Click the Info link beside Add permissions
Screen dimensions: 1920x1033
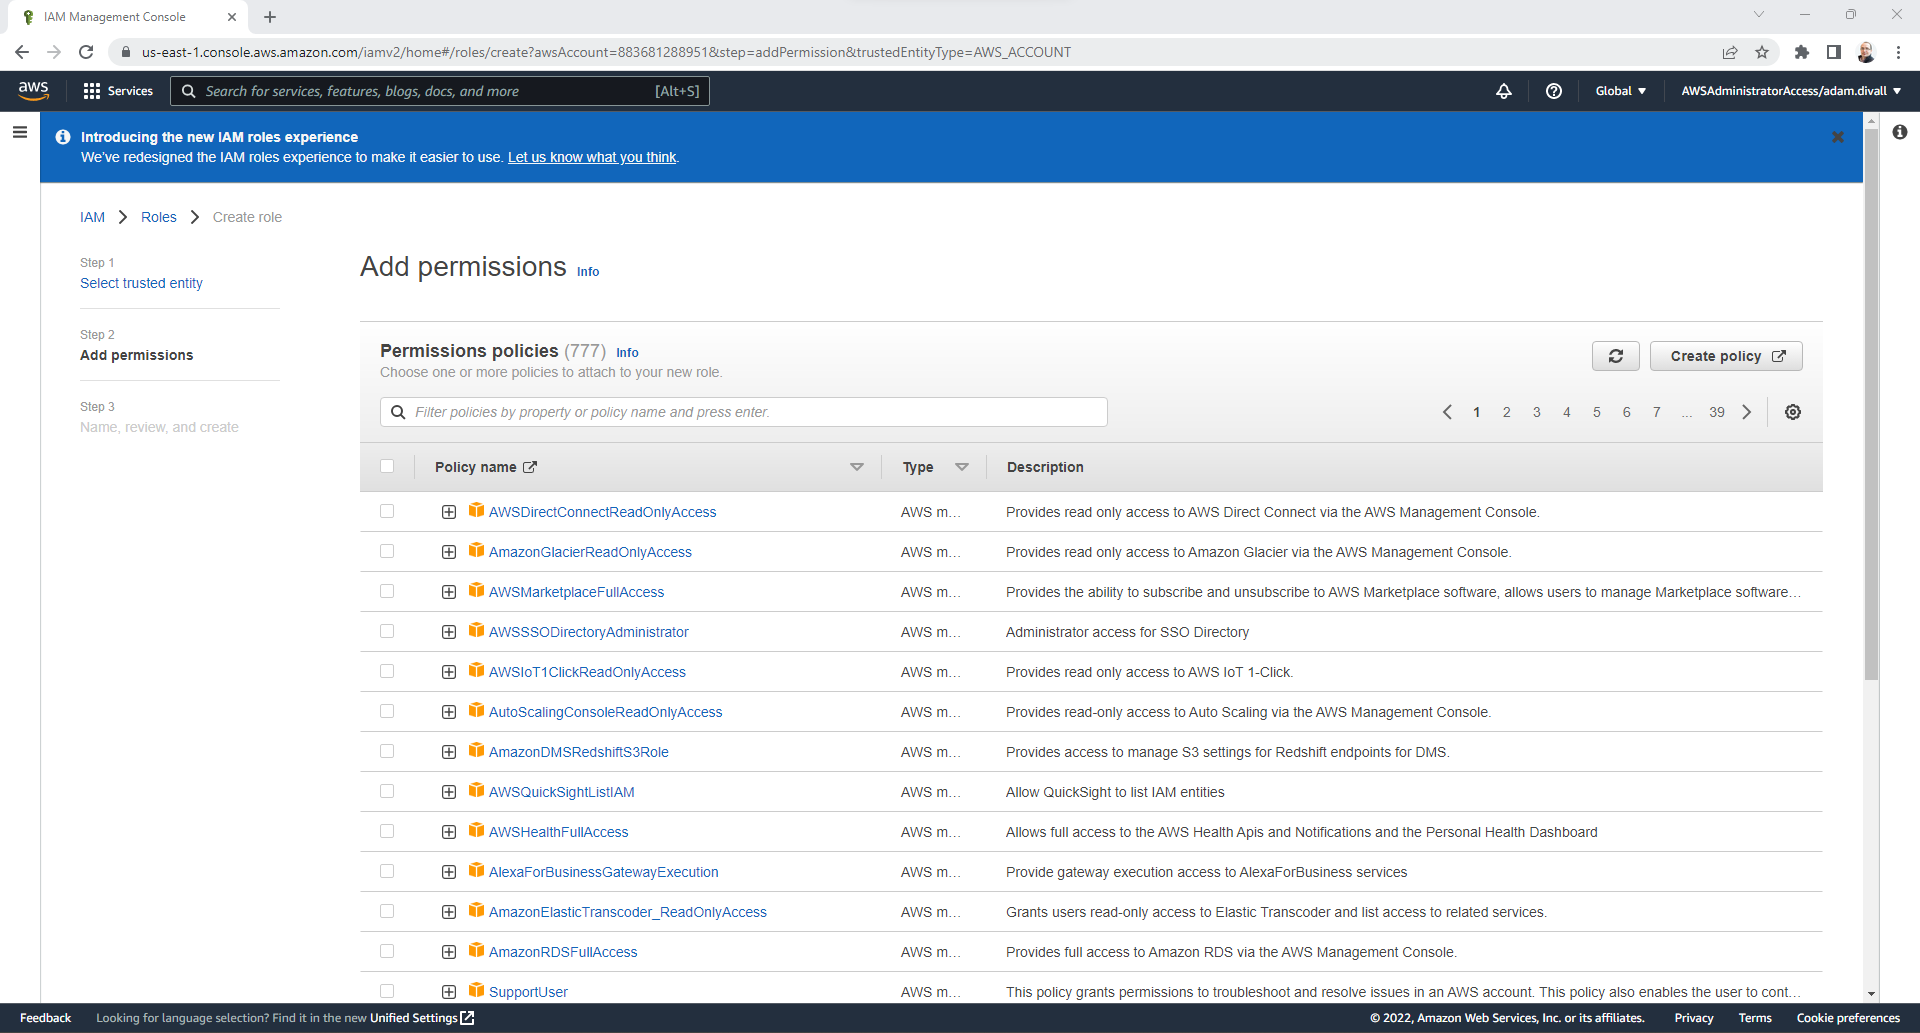pyautogui.click(x=588, y=271)
